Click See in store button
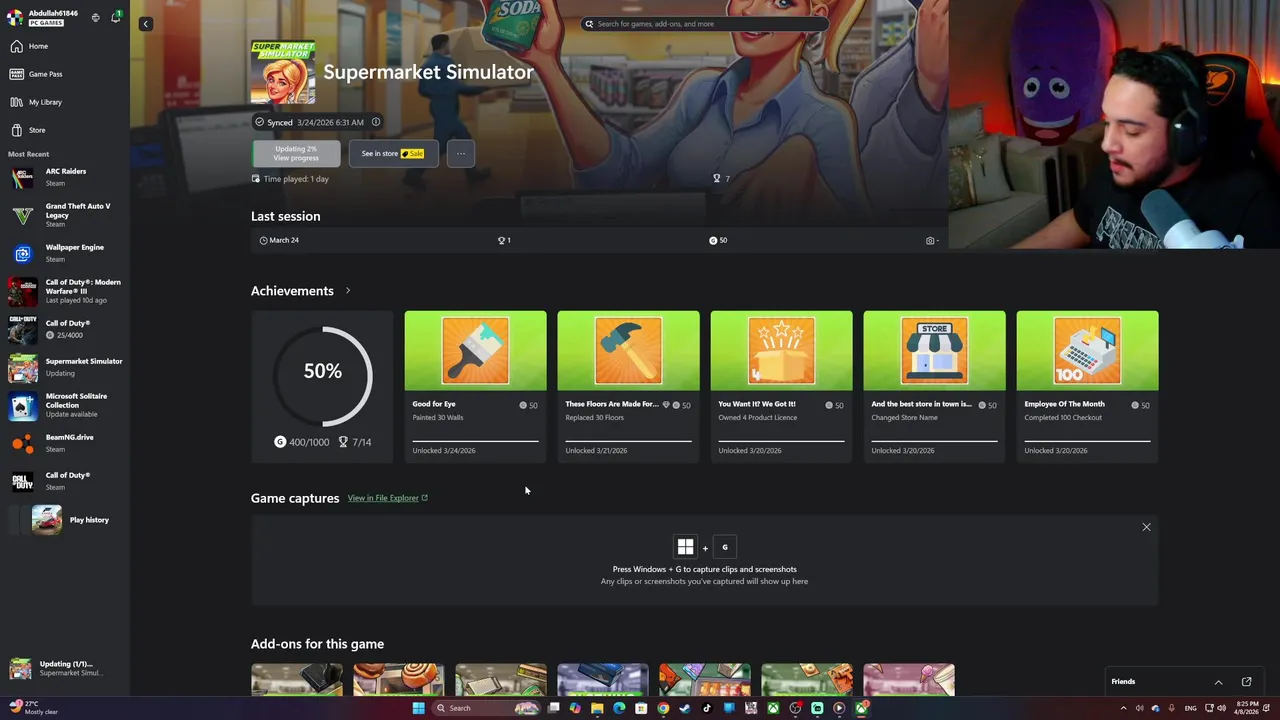This screenshot has width=1280, height=720. point(393,153)
